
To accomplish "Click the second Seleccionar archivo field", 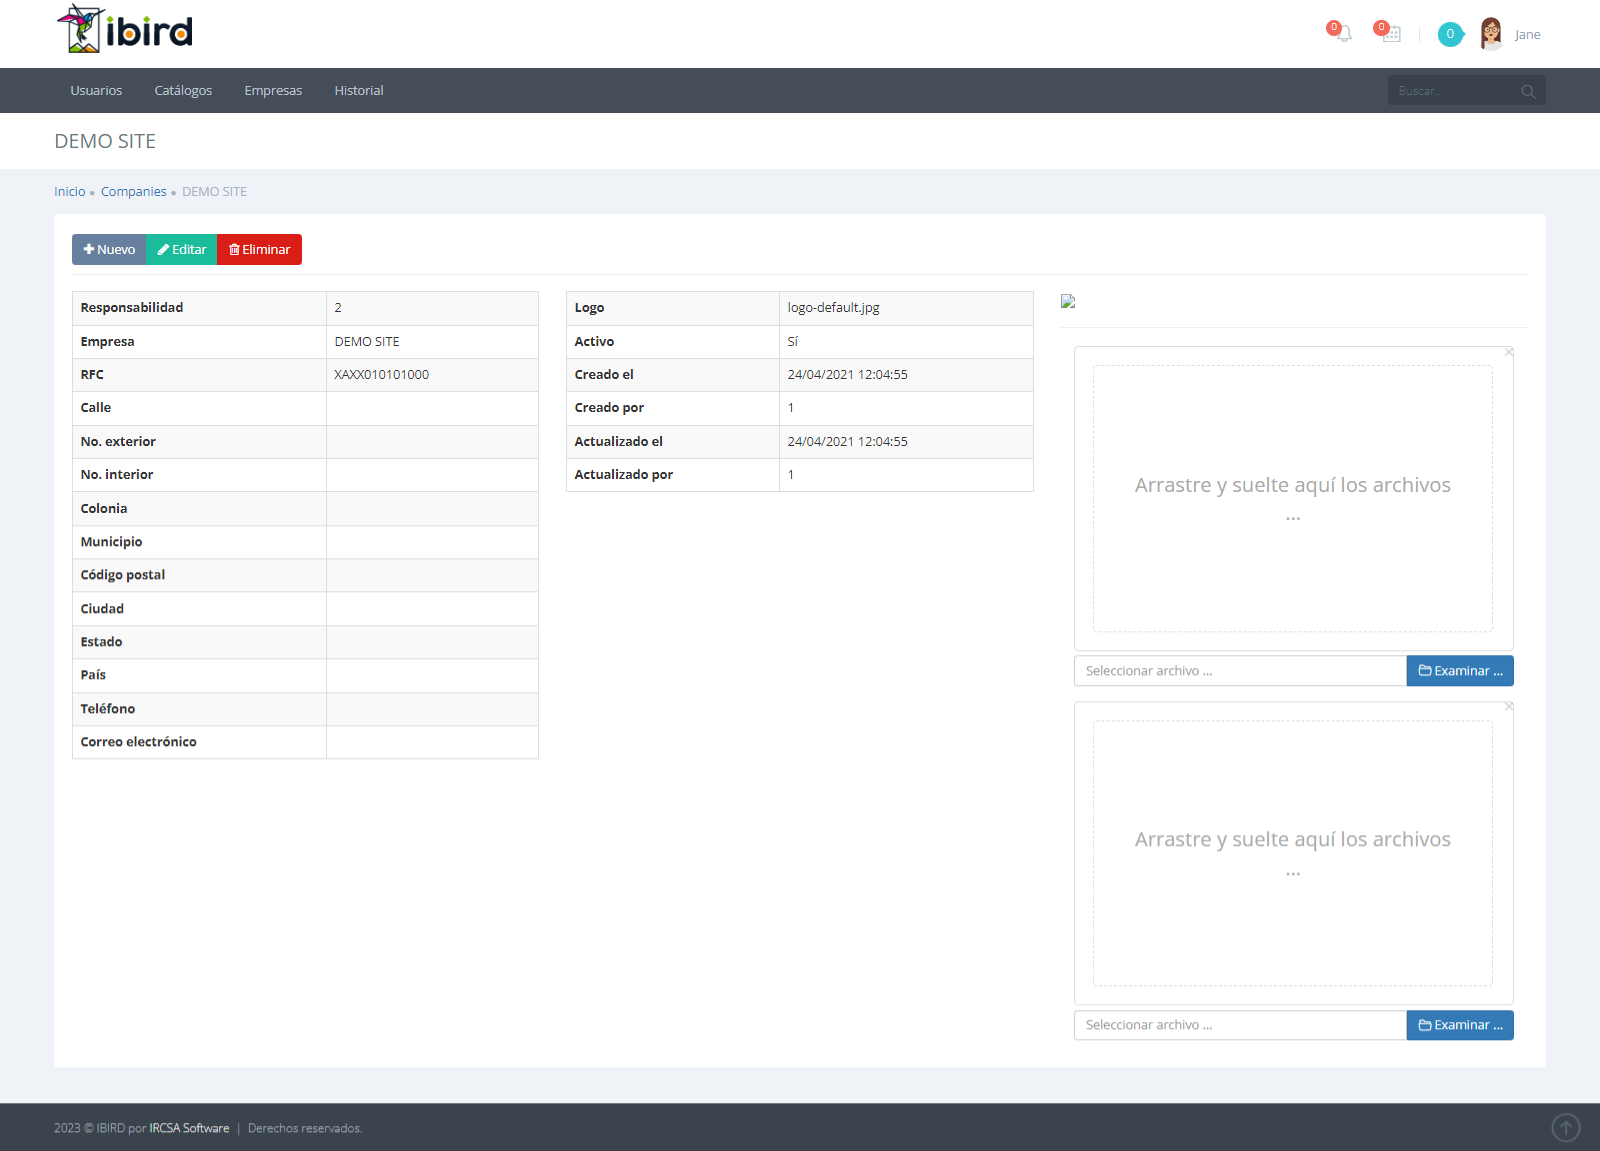I will tap(1240, 1025).
